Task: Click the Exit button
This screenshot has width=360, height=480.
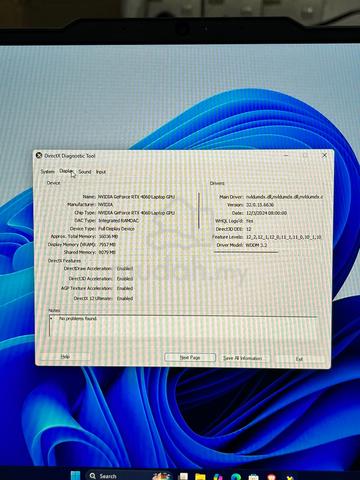Action: (x=299, y=359)
